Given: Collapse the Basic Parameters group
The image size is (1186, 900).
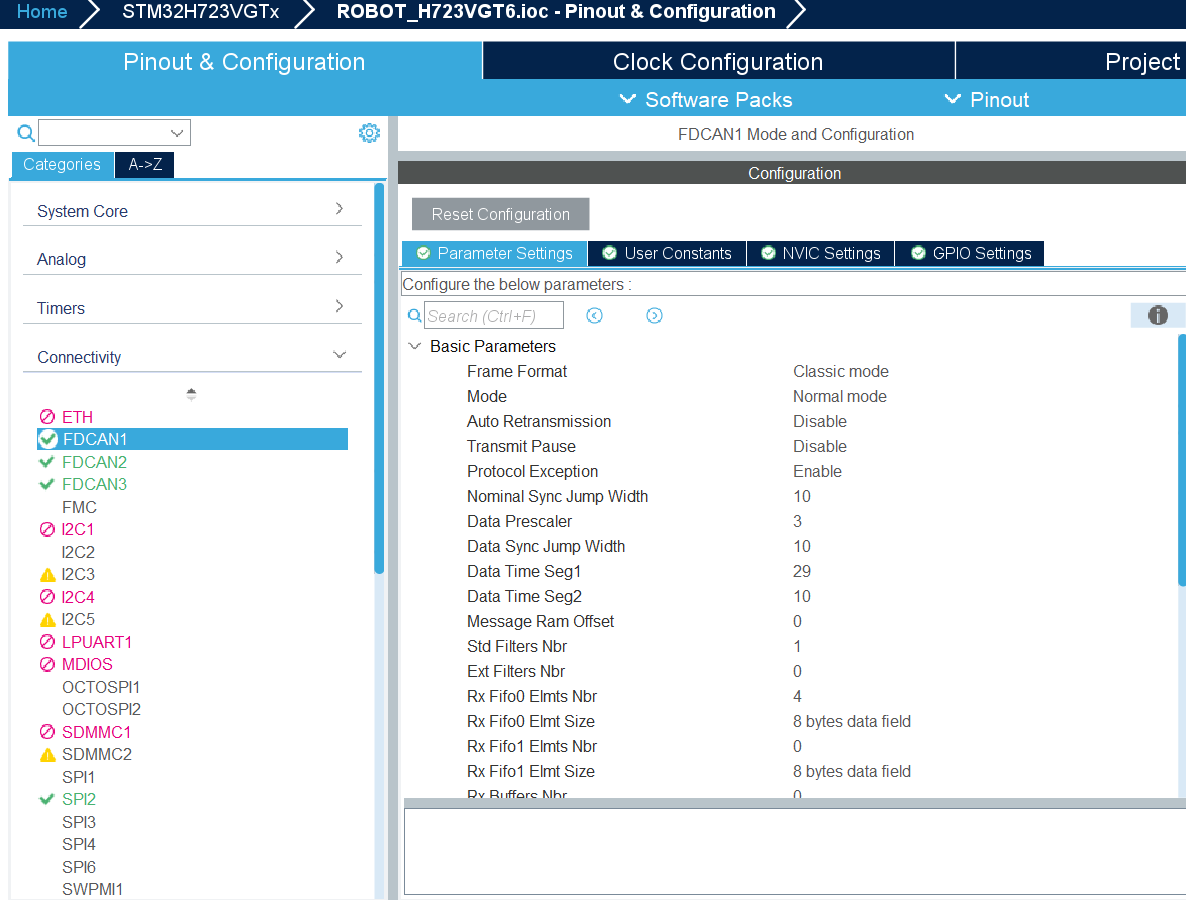Looking at the screenshot, I should click(x=414, y=346).
